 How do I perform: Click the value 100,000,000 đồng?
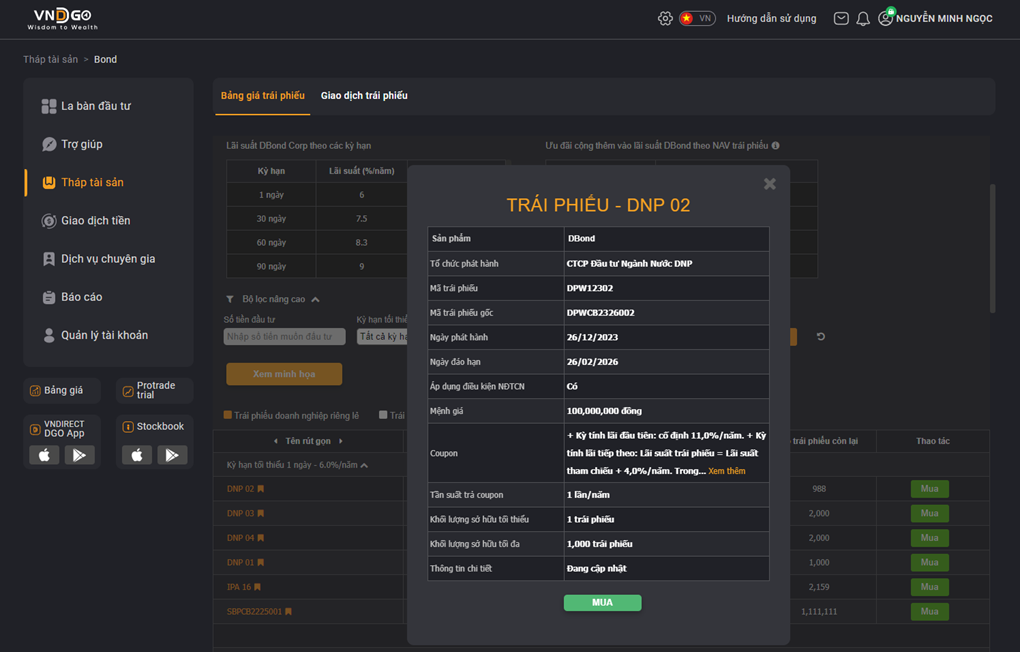click(x=604, y=411)
